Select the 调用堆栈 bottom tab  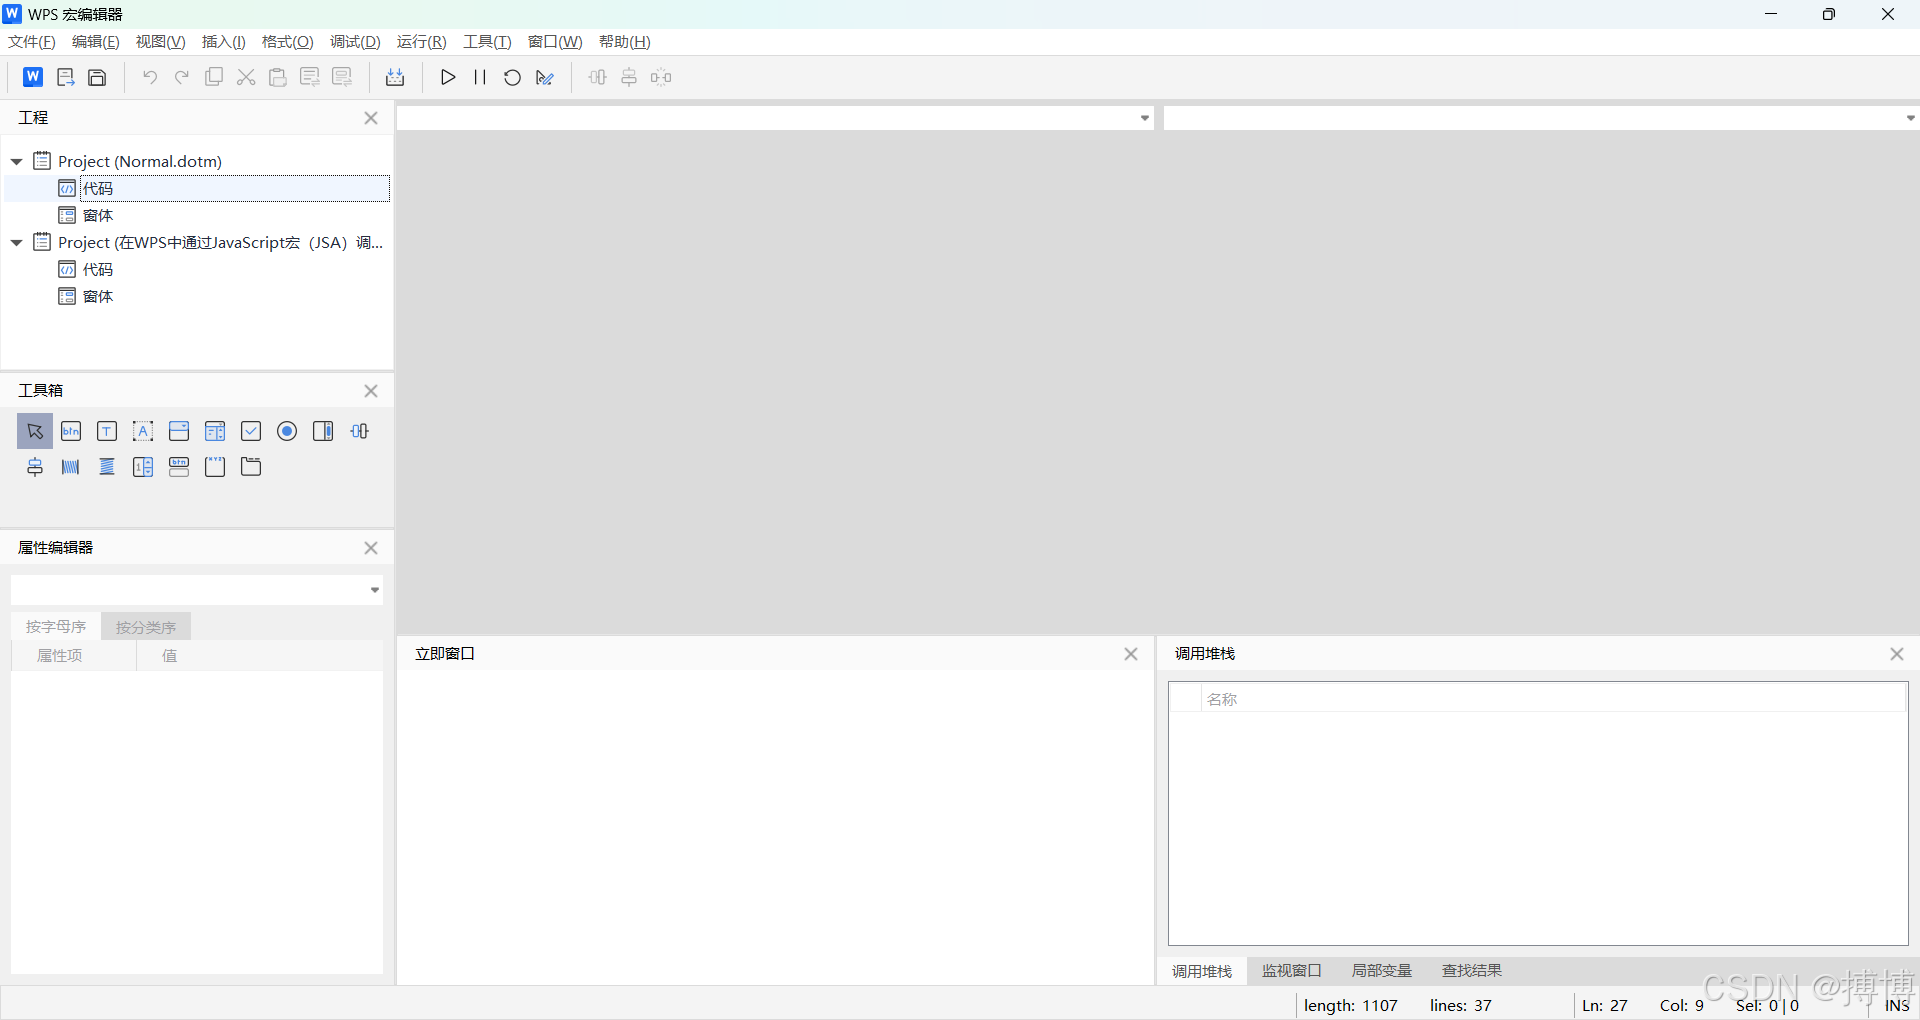pos(1202,971)
